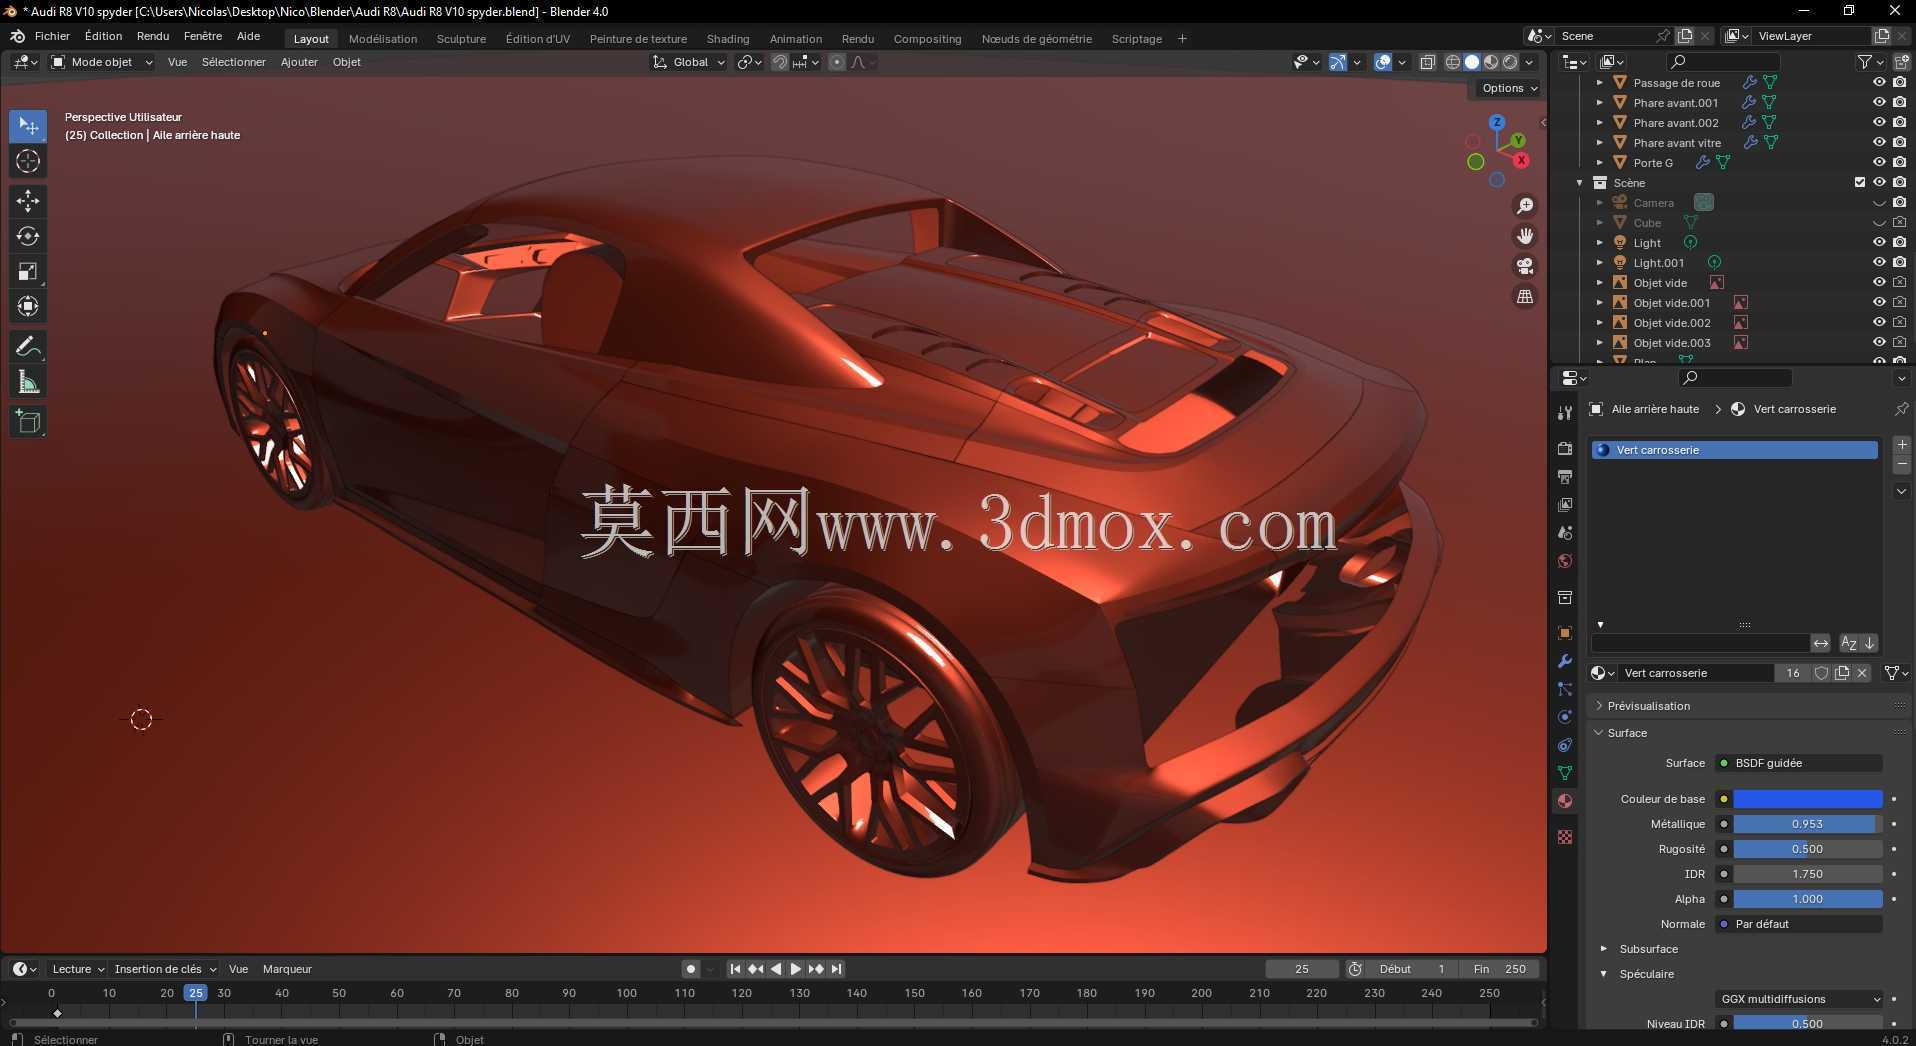Open the Fichier menu
Screen dimensions: 1916x1046
(52, 36)
